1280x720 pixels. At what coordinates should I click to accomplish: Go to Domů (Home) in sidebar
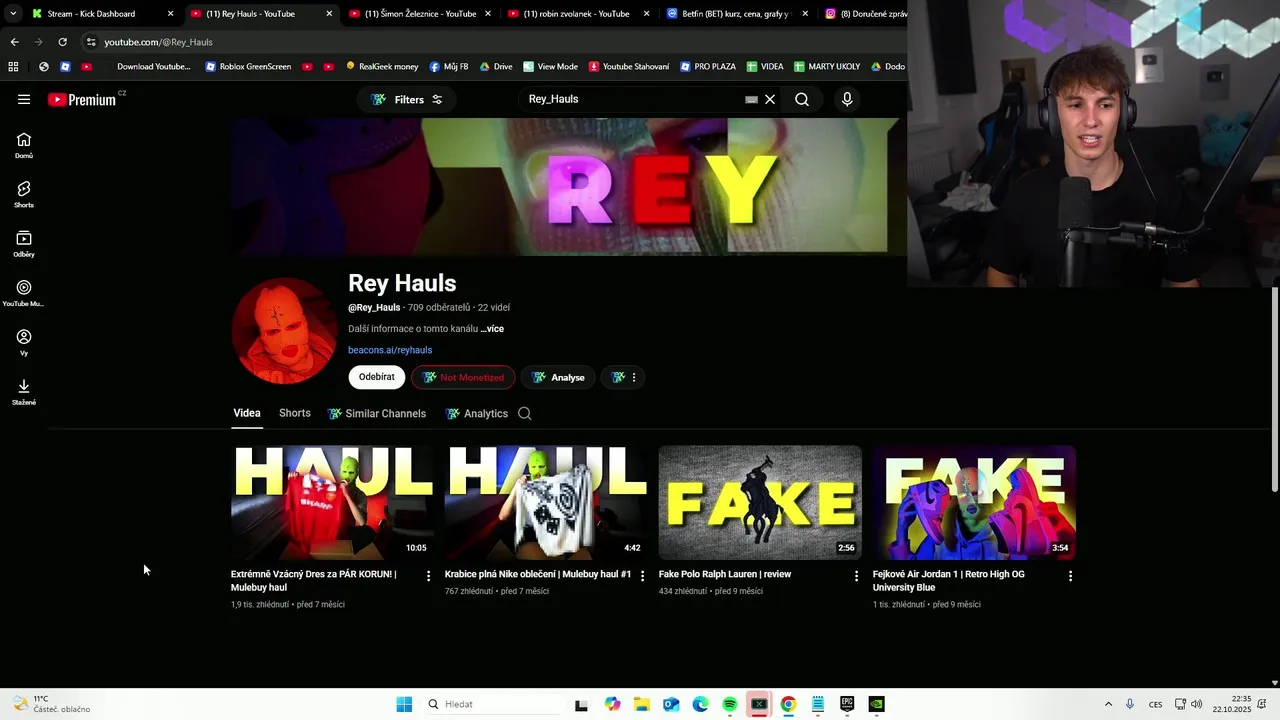24,145
